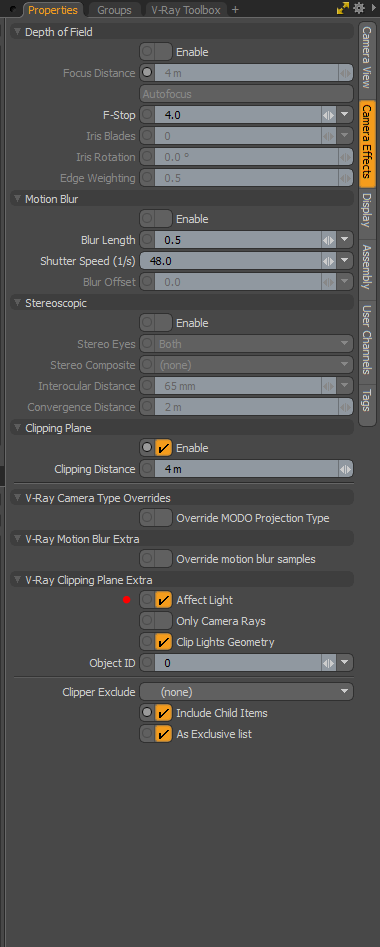This screenshot has height=947, width=380.
Task: Click the Blur Length slider arrows icon
Action: click(x=329, y=240)
